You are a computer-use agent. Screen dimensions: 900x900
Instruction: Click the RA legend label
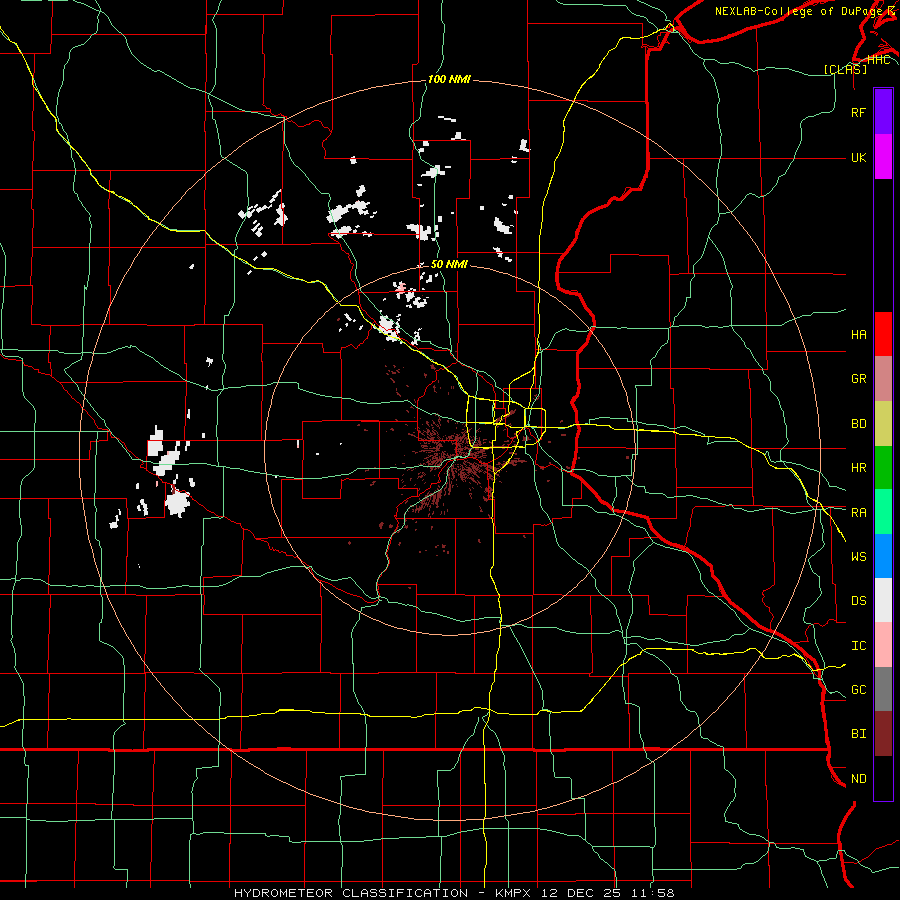coord(858,512)
